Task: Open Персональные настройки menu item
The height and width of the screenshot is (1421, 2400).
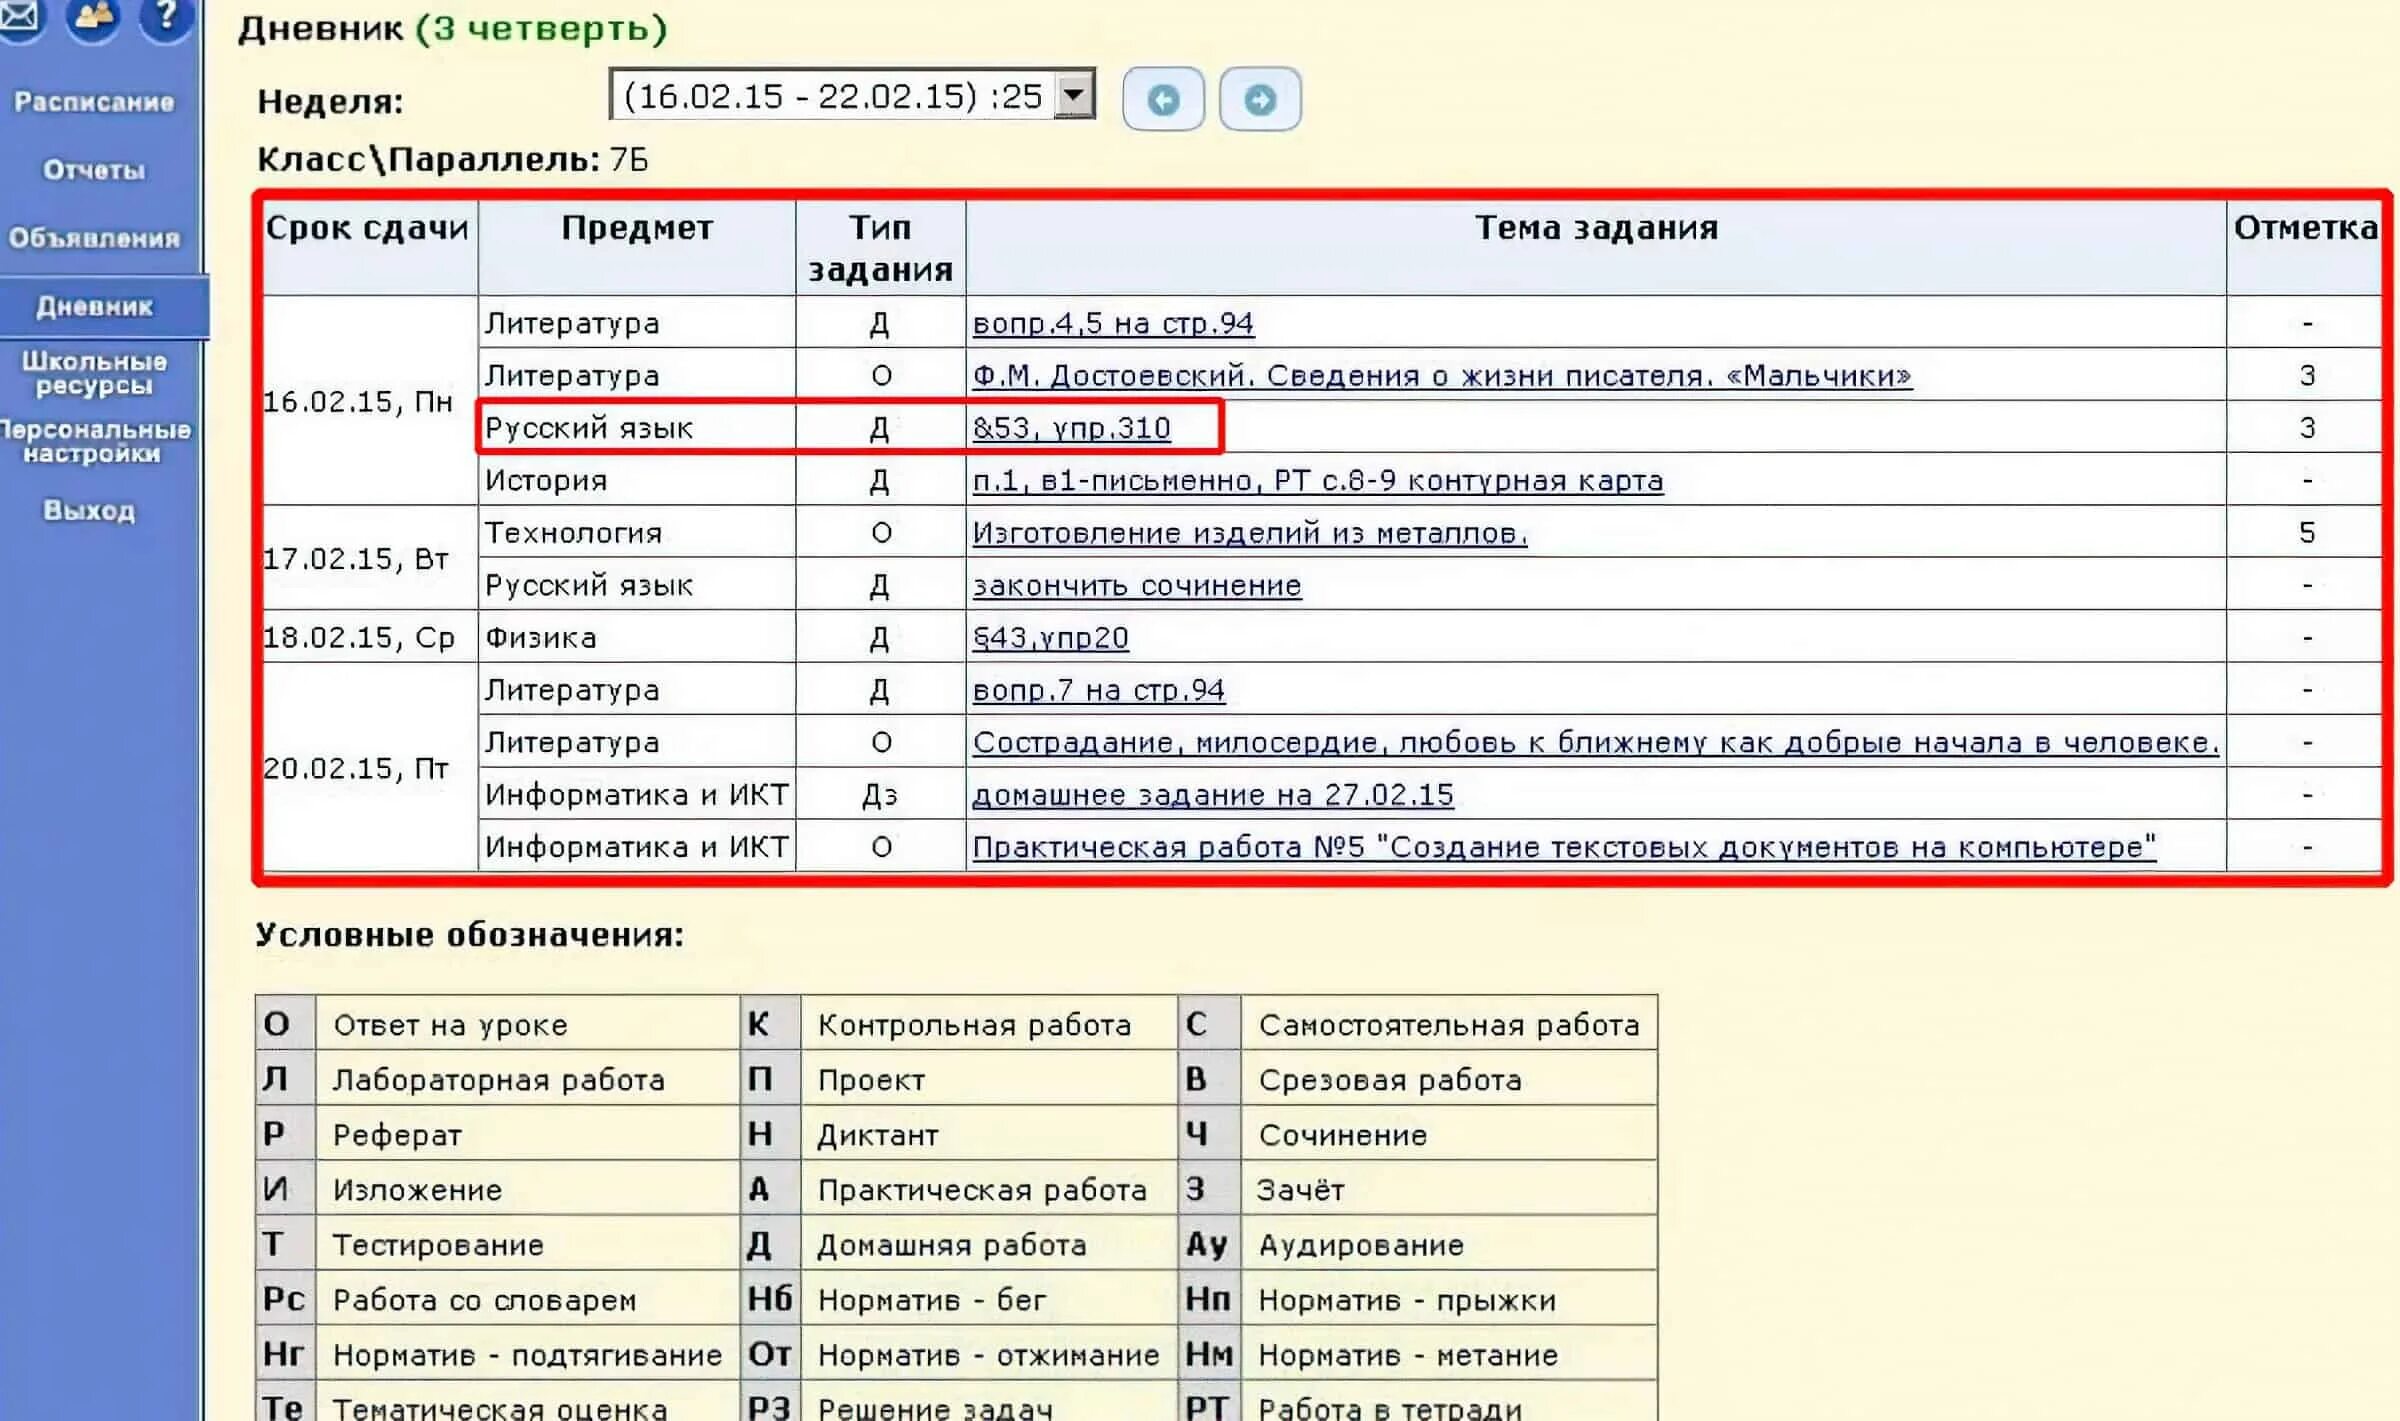Action: click(x=94, y=441)
